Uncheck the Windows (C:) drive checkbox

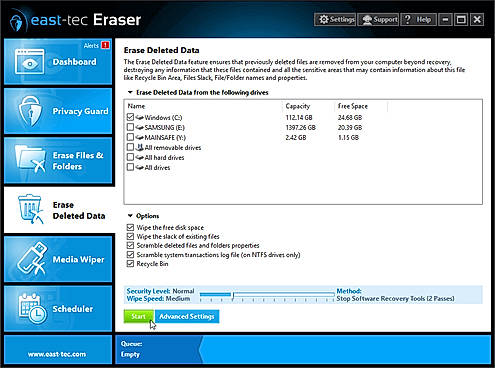[x=130, y=117]
